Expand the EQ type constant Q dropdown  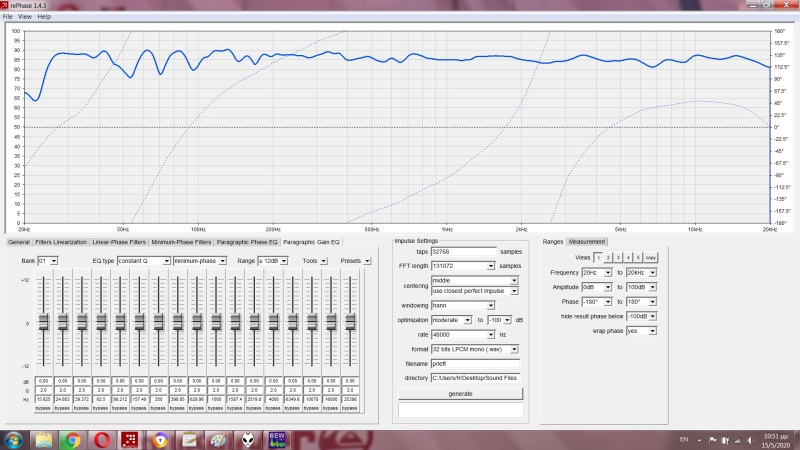pos(142,261)
